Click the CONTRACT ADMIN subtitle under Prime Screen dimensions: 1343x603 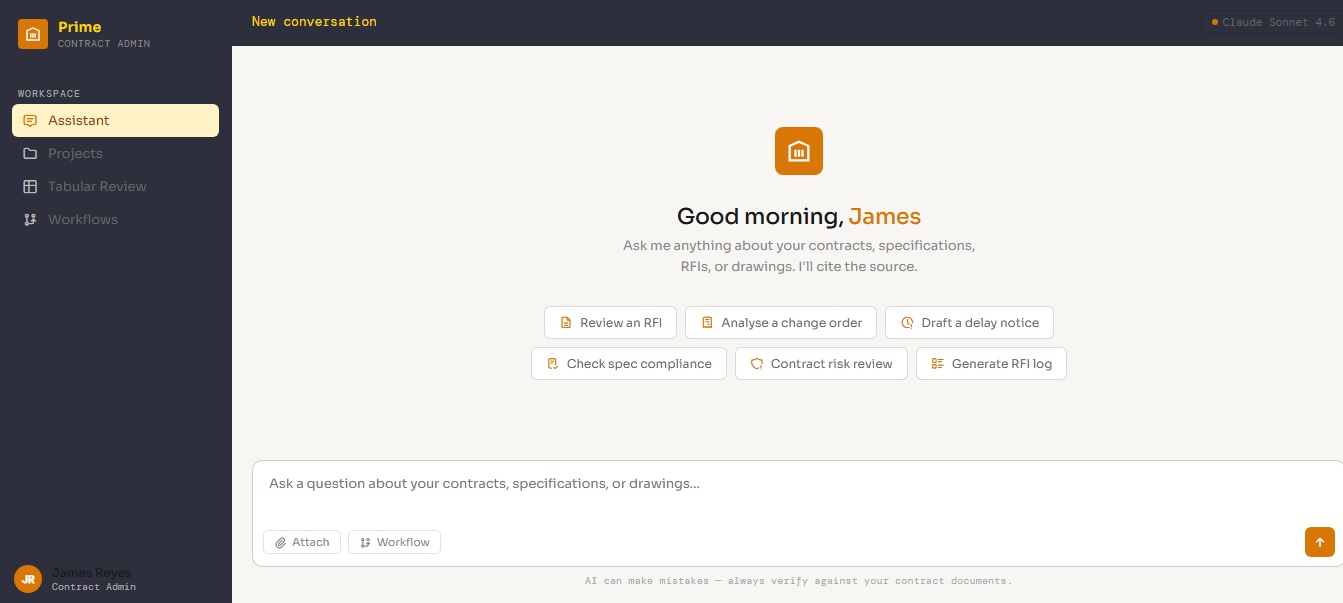point(104,44)
